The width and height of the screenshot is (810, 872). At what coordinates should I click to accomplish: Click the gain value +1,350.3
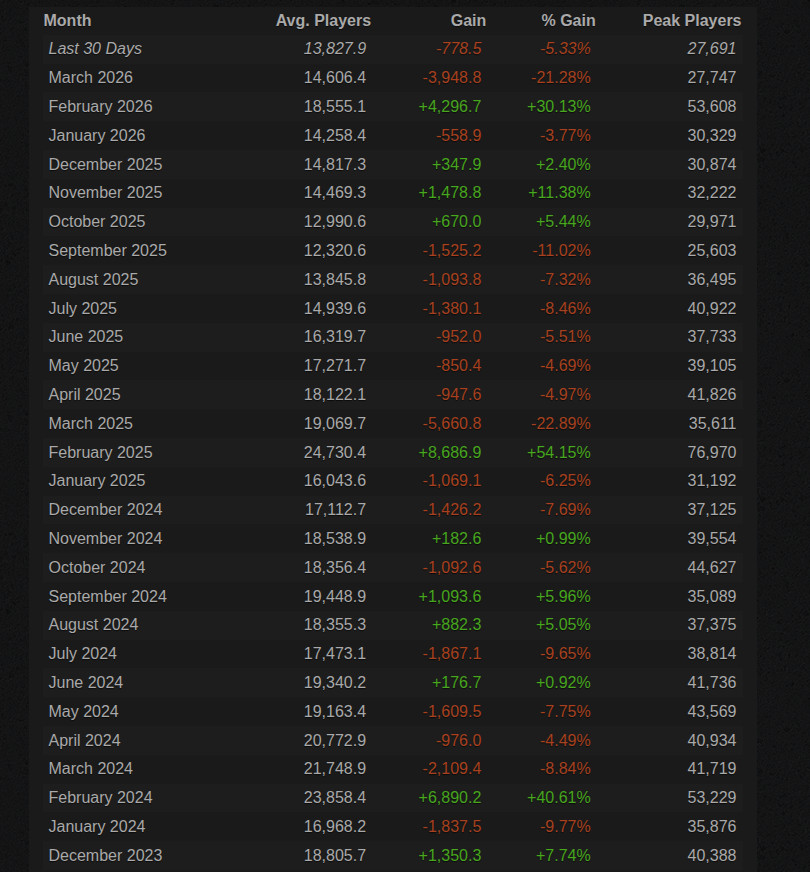[450, 855]
